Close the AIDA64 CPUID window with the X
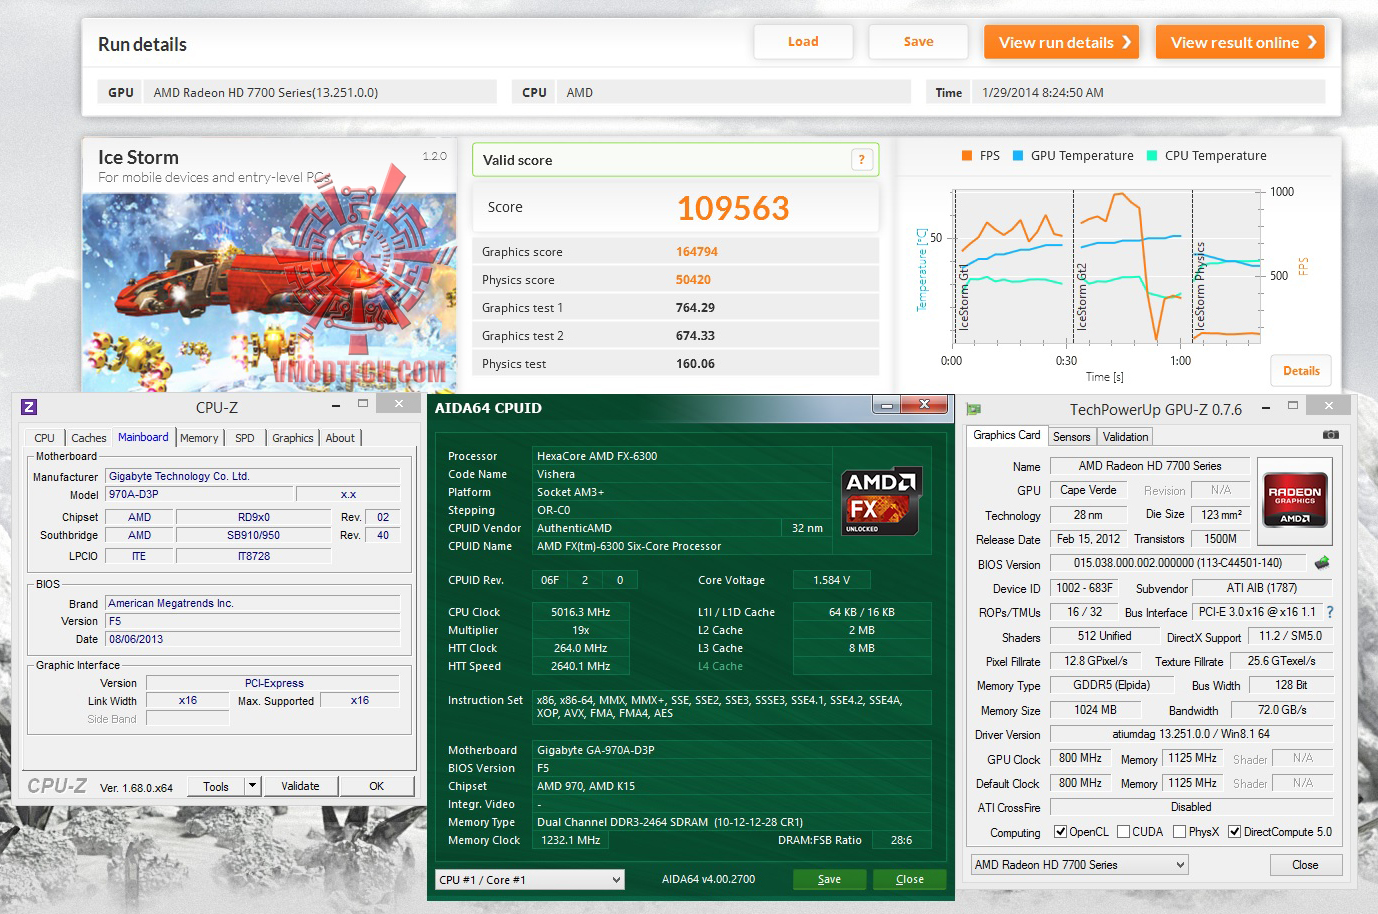 [924, 405]
